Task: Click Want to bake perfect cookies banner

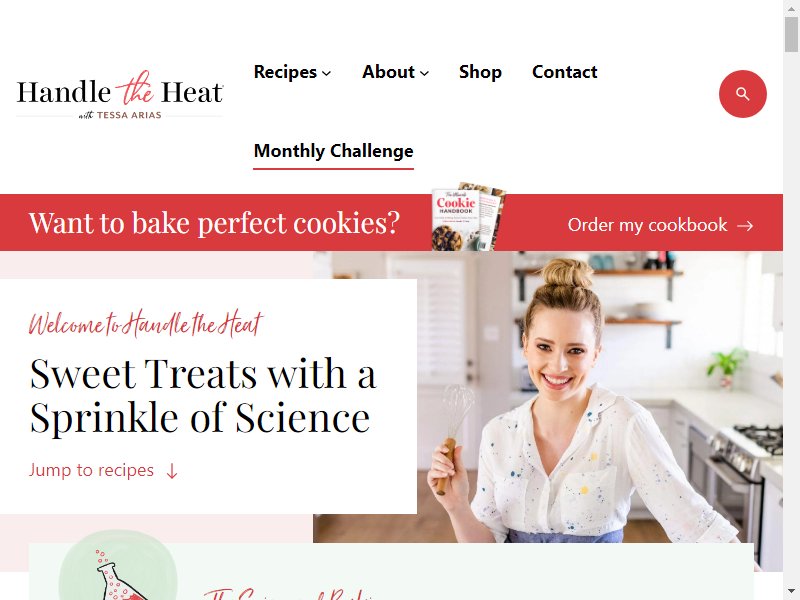Action: [214, 223]
